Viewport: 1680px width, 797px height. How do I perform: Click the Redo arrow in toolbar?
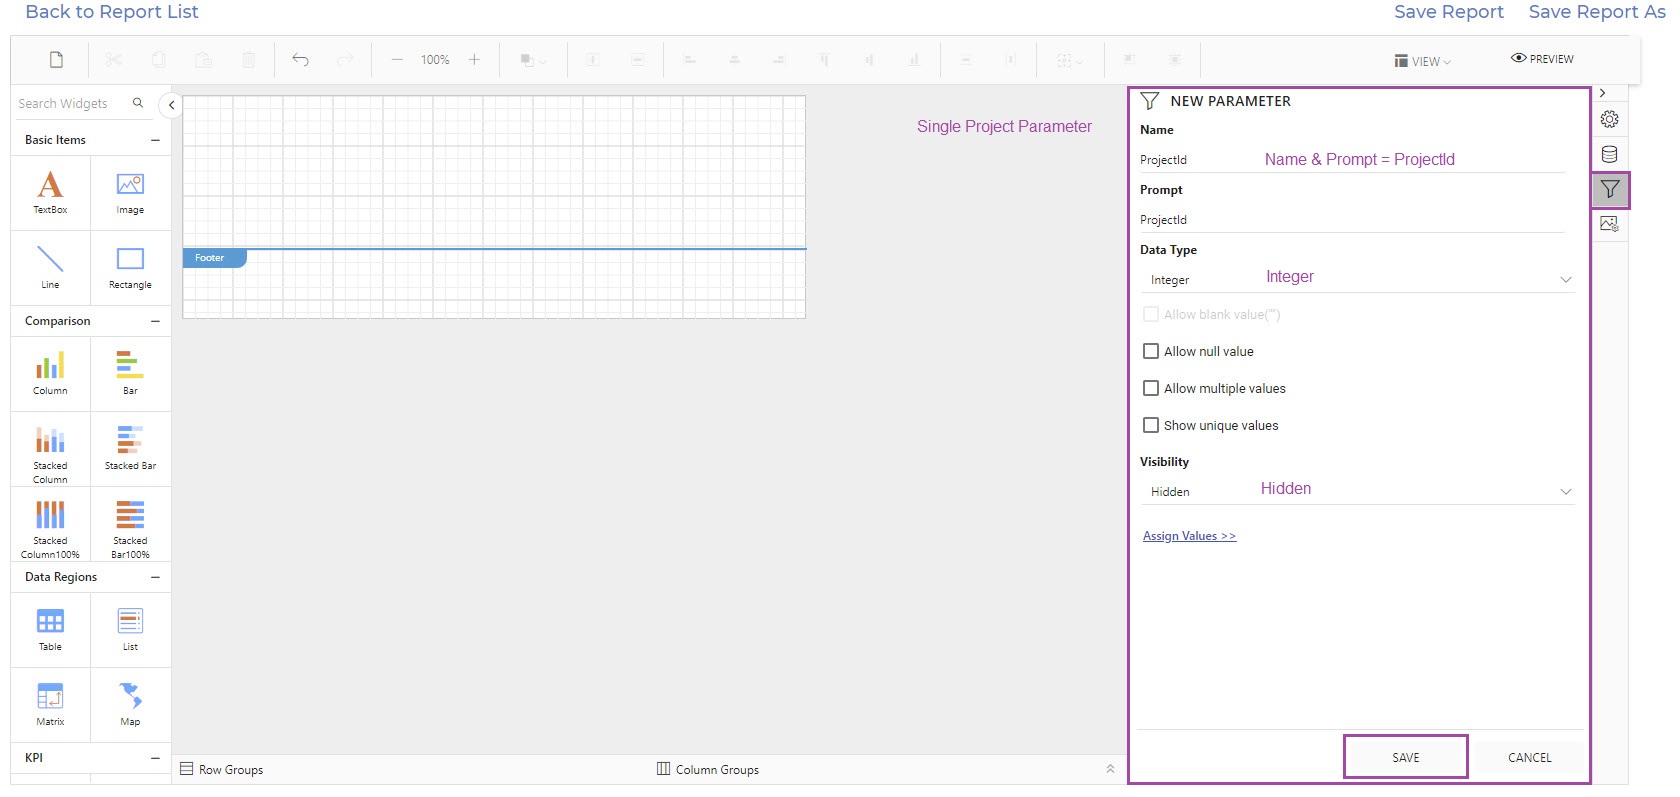pyautogui.click(x=345, y=60)
